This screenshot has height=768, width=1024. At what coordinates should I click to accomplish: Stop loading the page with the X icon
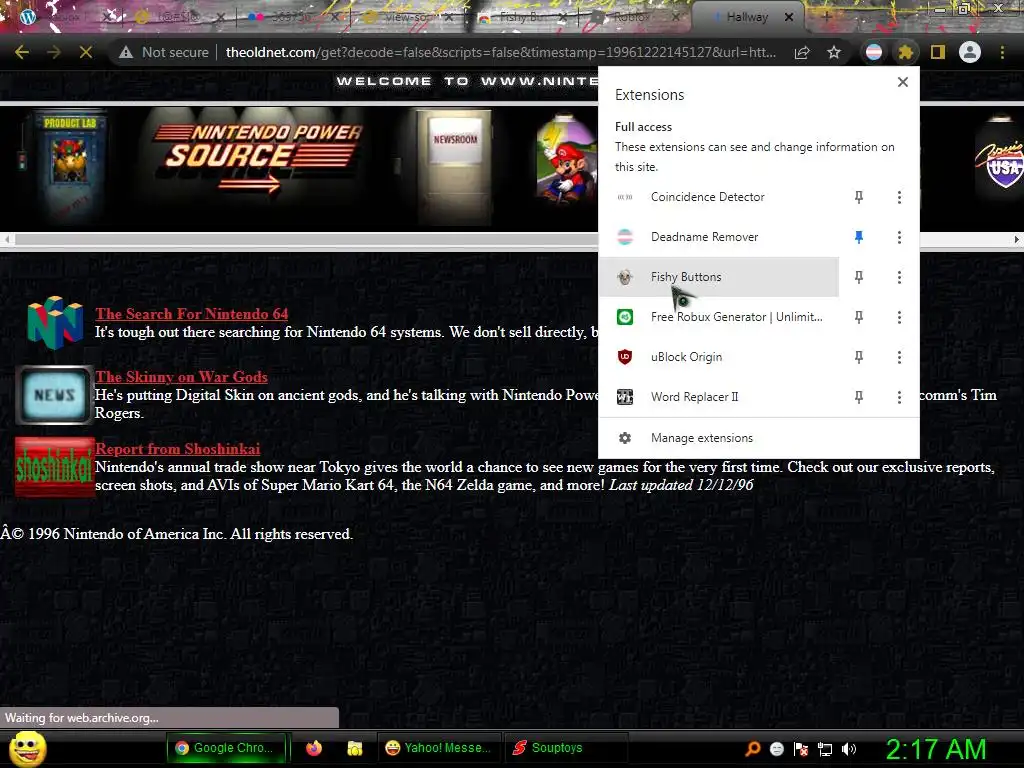click(86, 52)
